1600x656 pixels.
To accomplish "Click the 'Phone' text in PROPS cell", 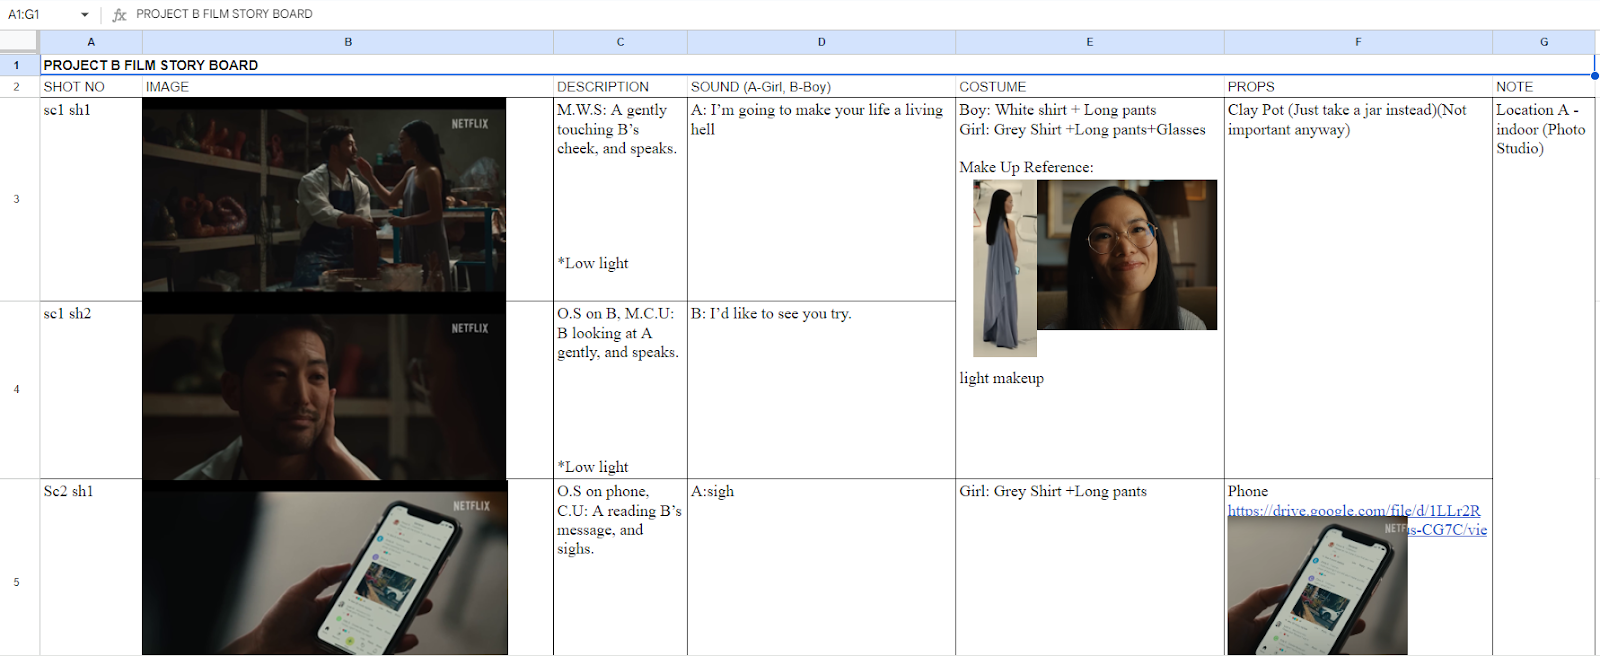I will coord(1248,491).
